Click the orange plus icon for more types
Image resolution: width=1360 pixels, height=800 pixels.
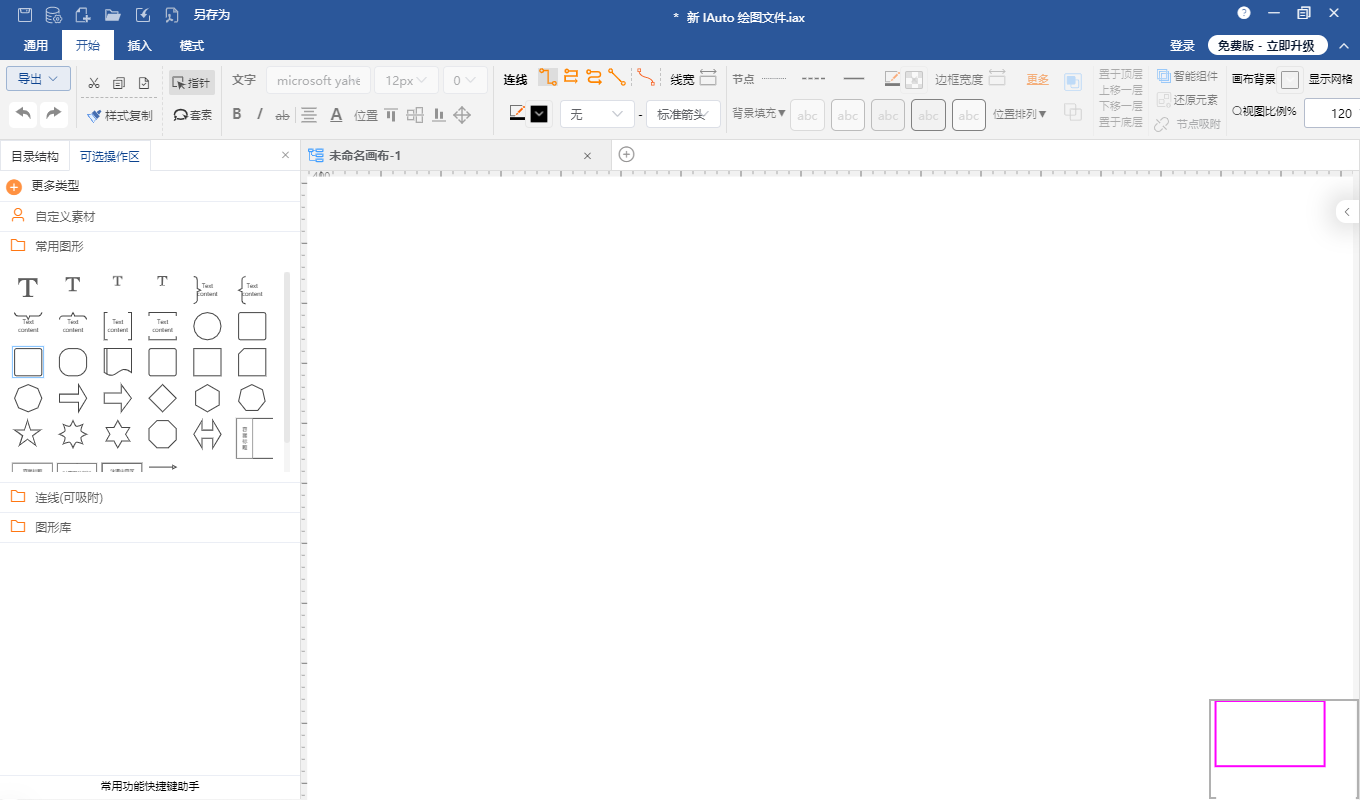pos(14,187)
